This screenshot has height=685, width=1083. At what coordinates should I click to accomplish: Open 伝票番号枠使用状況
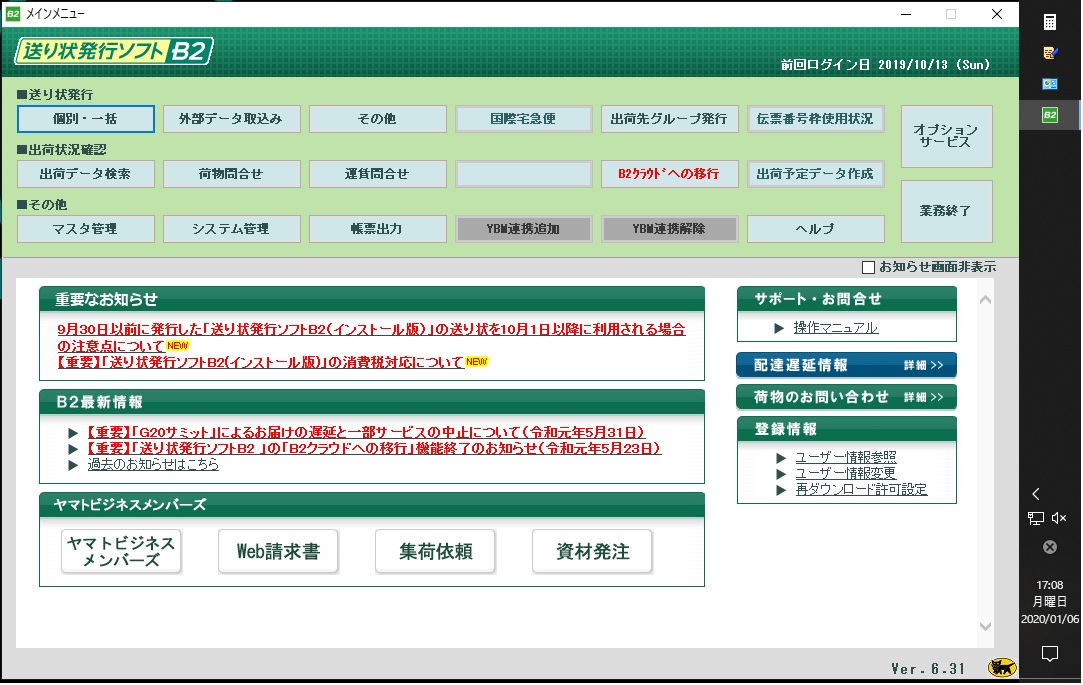(816, 119)
